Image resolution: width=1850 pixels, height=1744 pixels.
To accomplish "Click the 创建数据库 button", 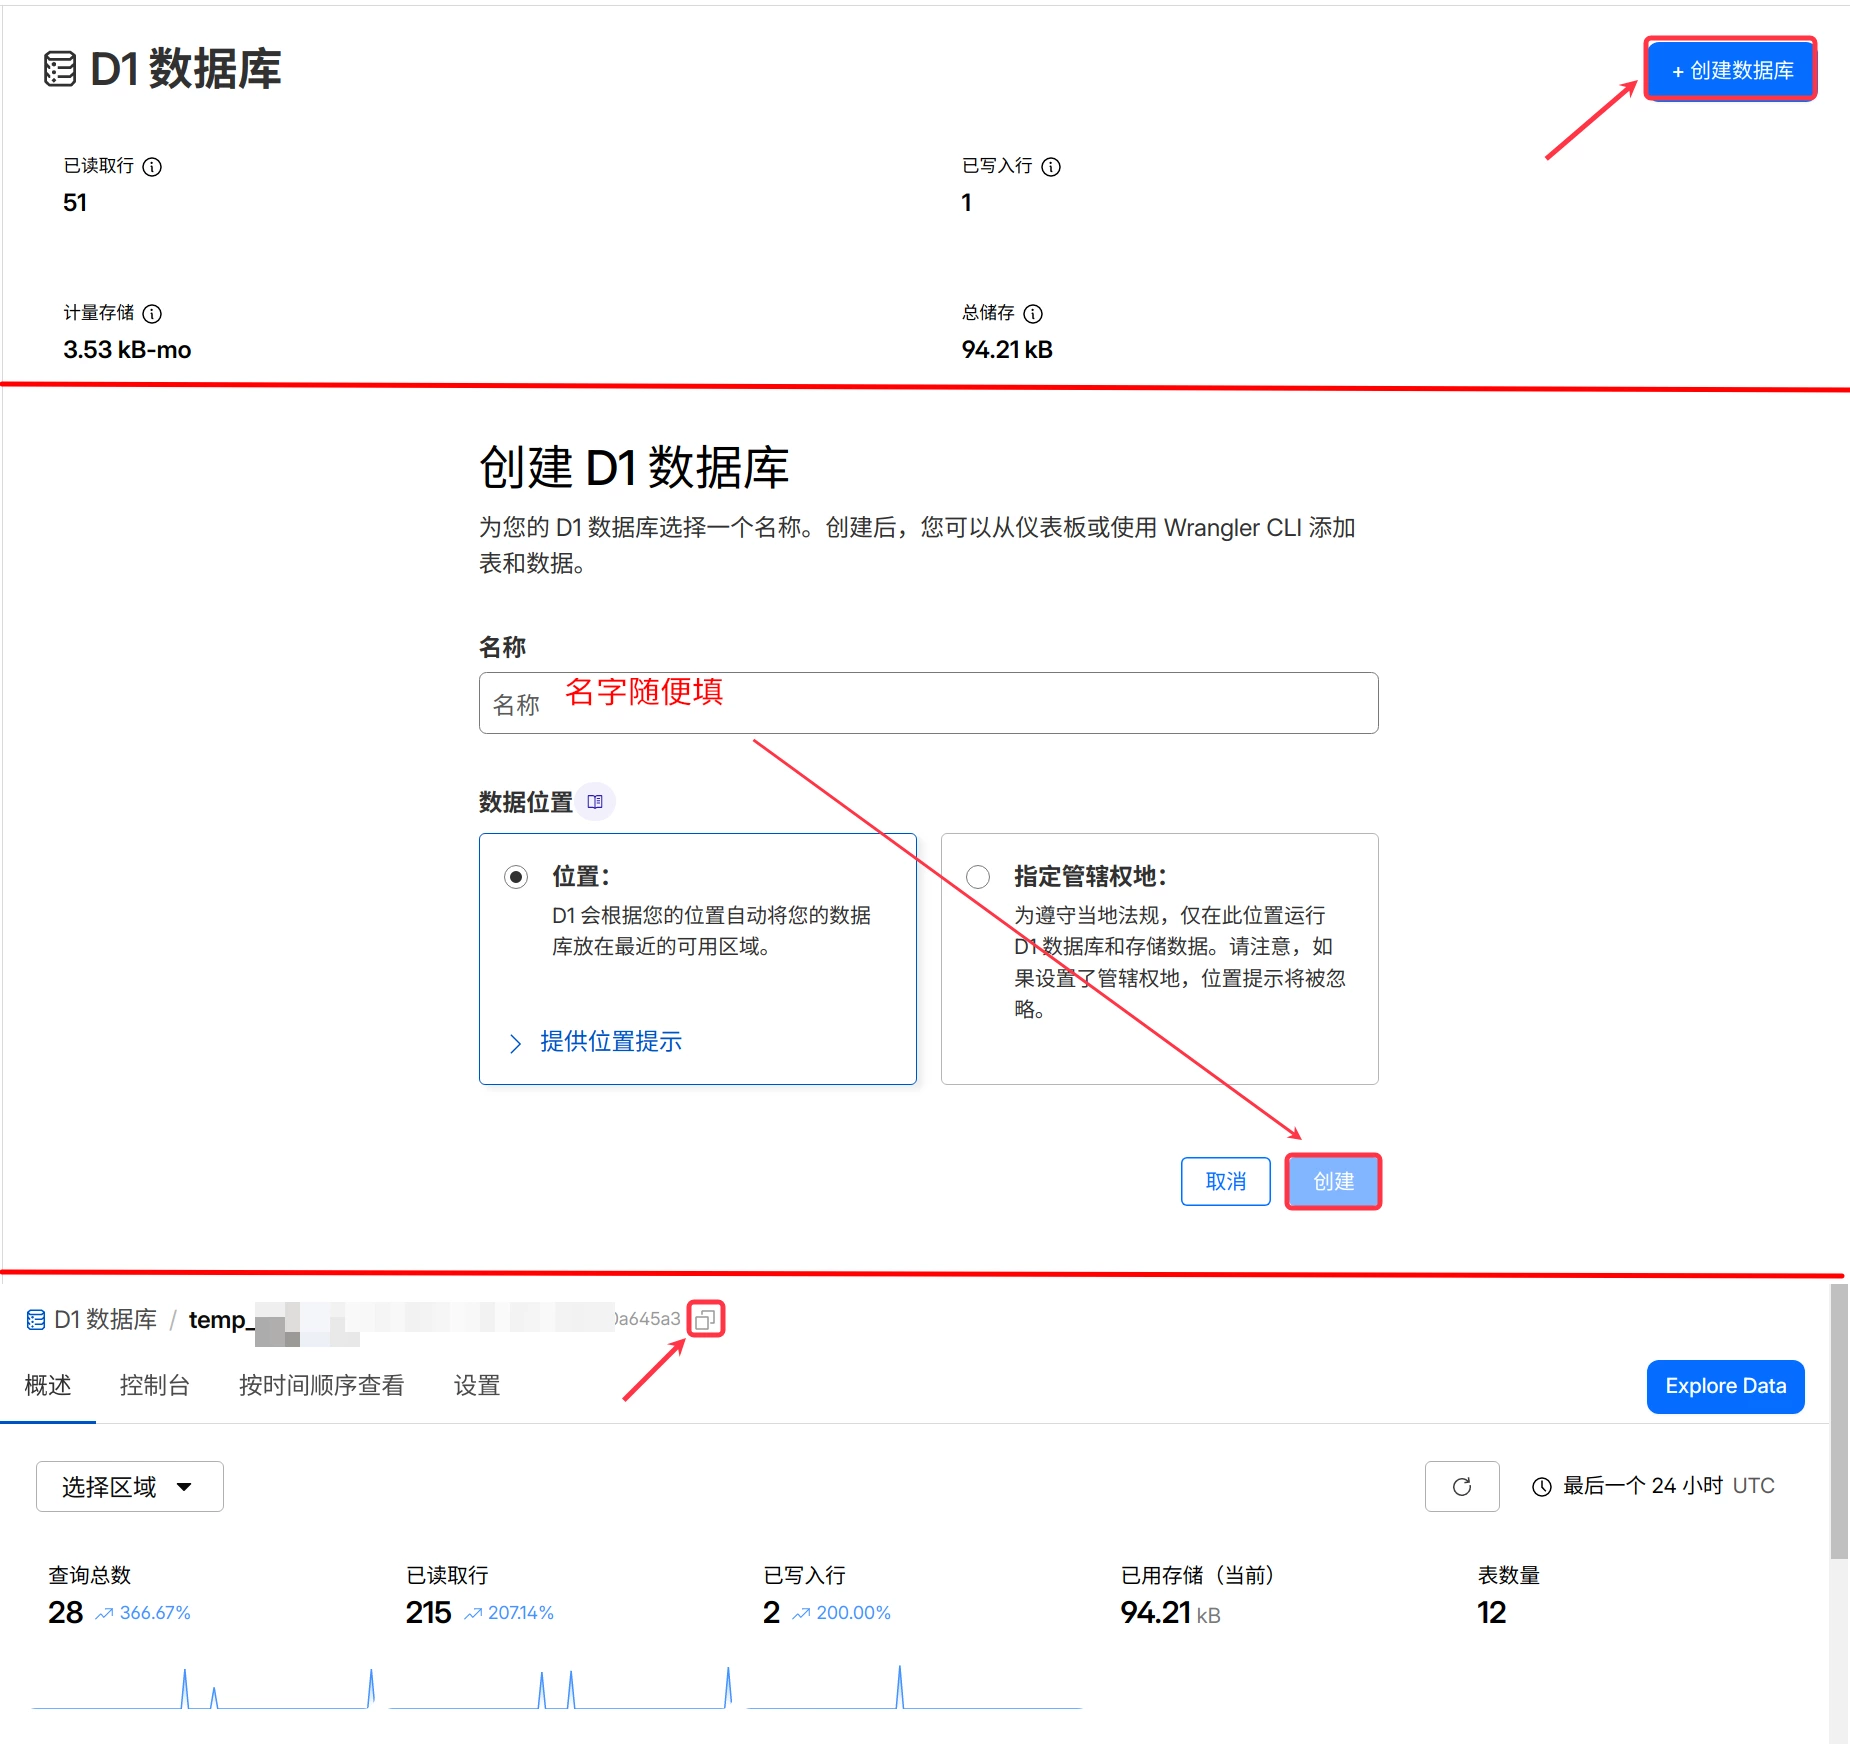I will tap(1730, 69).
